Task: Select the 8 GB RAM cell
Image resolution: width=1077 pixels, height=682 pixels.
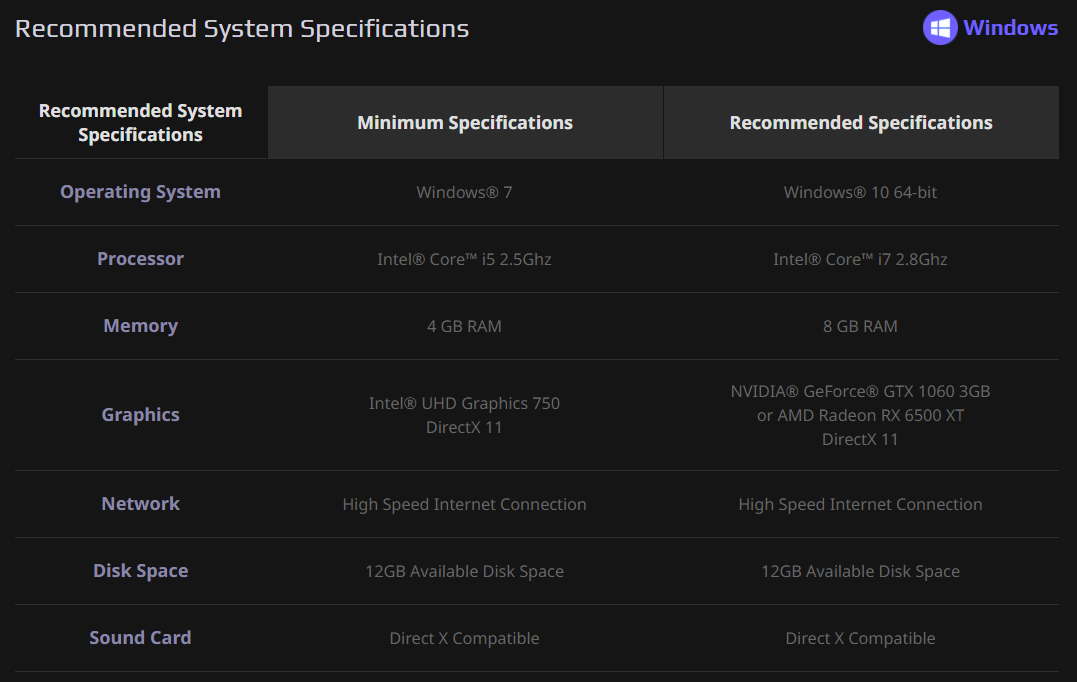Action: tap(860, 326)
